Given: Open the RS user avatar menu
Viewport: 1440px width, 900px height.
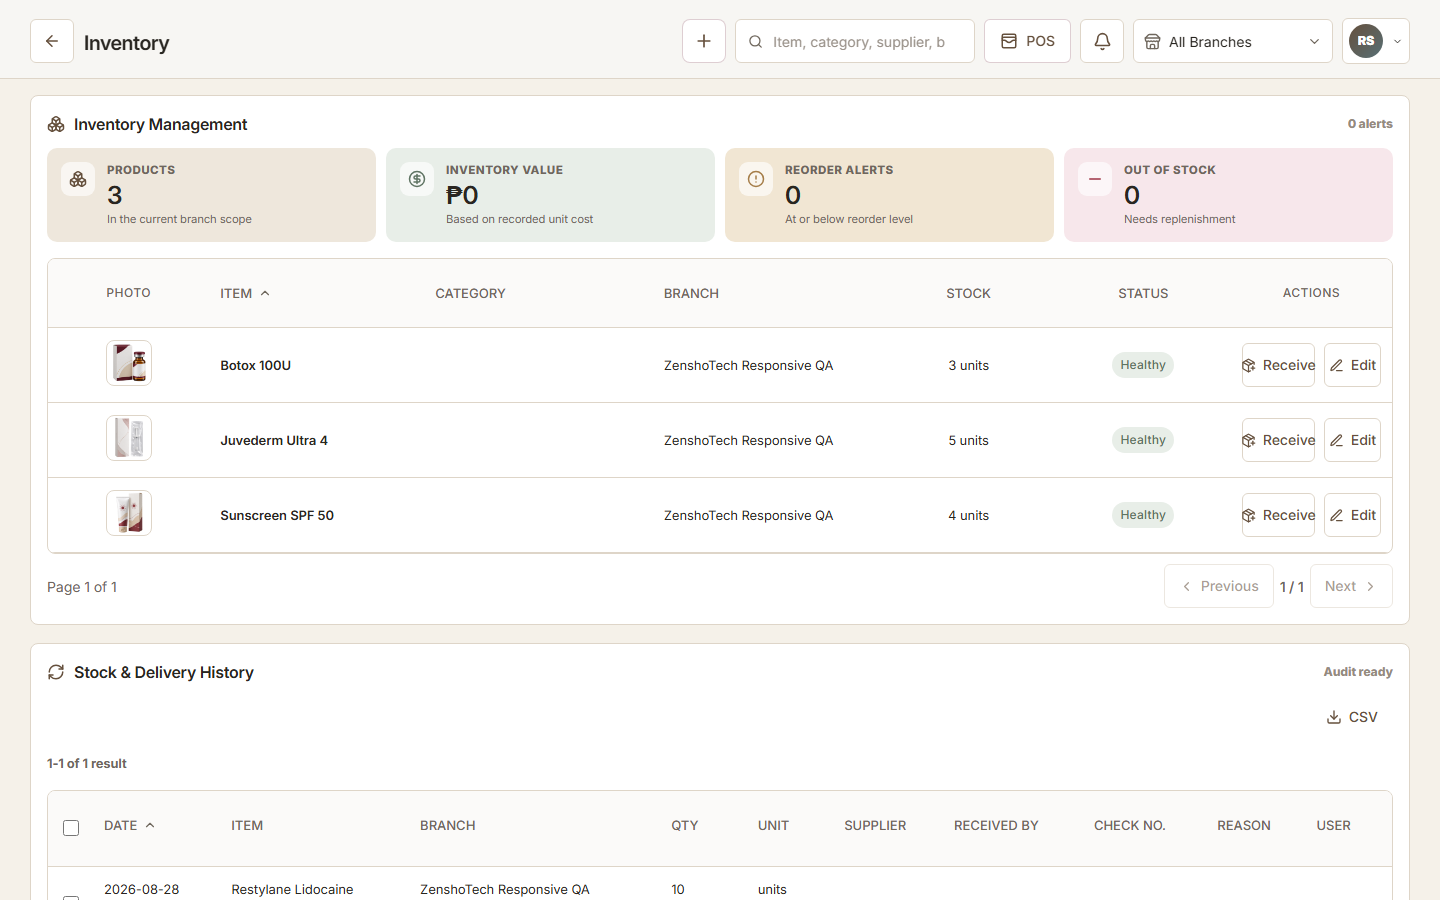Looking at the screenshot, I should tap(1376, 41).
